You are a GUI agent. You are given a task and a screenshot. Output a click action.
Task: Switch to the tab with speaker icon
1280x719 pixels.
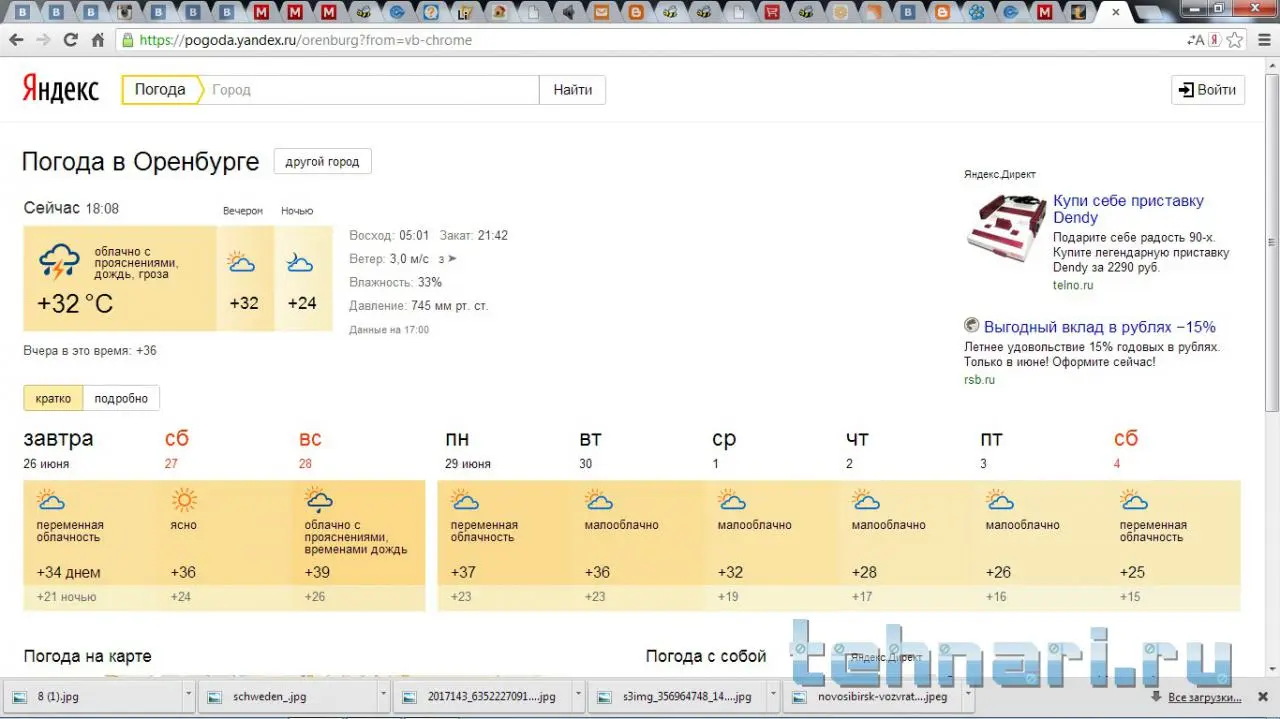[568, 13]
